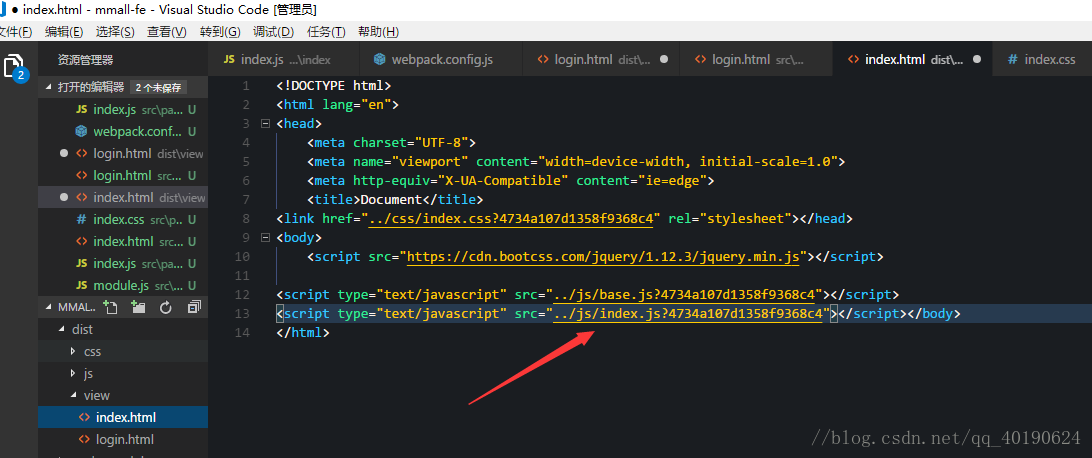Open login.html src in open editors list
Image resolution: width=1092 pixels, height=458 pixels.
123,175
